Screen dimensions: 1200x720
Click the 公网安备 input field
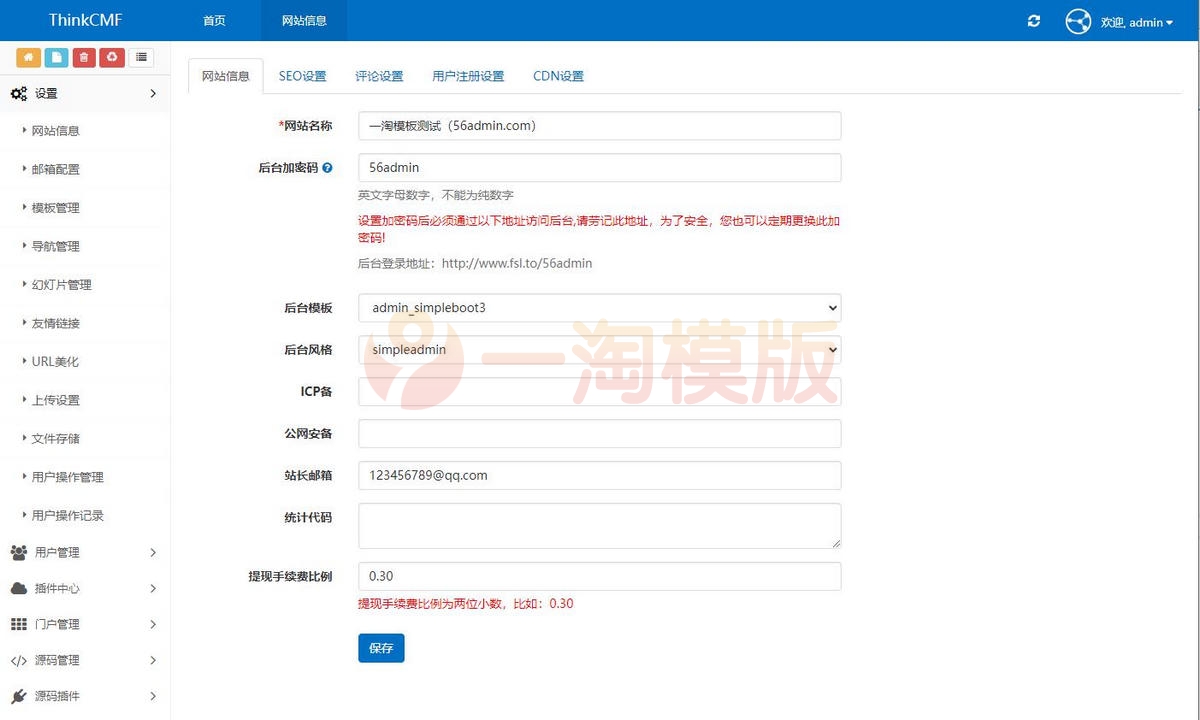(x=599, y=433)
